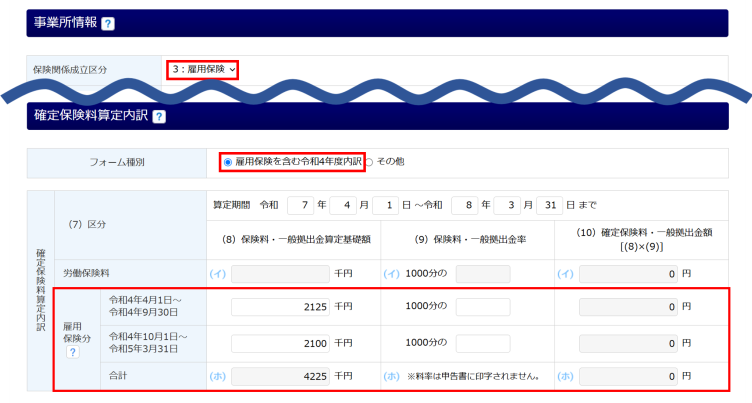Click confirmed amount field in 令和4年10月1日～ row
The image size is (752, 403).
[628, 344]
